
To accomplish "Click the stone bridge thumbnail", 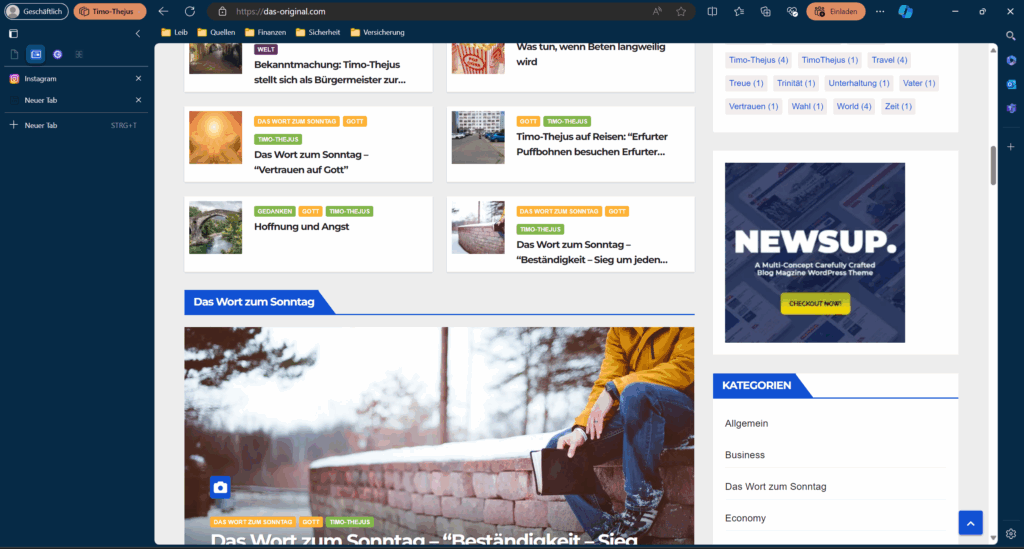I will (x=216, y=227).
